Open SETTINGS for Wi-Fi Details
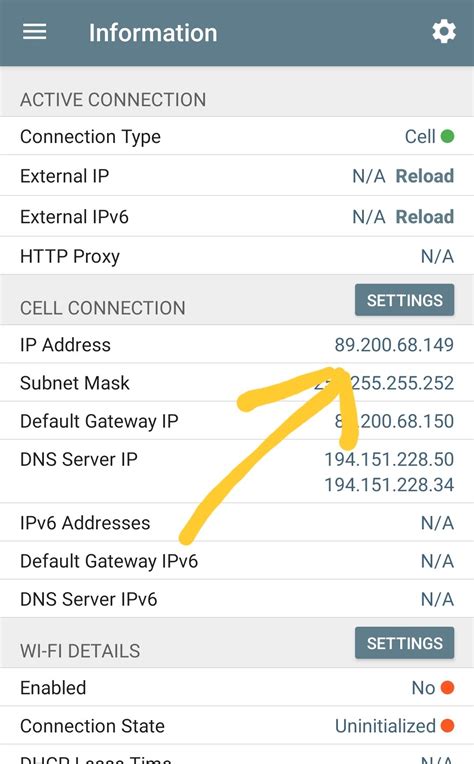The height and width of the screenshot is (764, 474). tap(404, 643)
